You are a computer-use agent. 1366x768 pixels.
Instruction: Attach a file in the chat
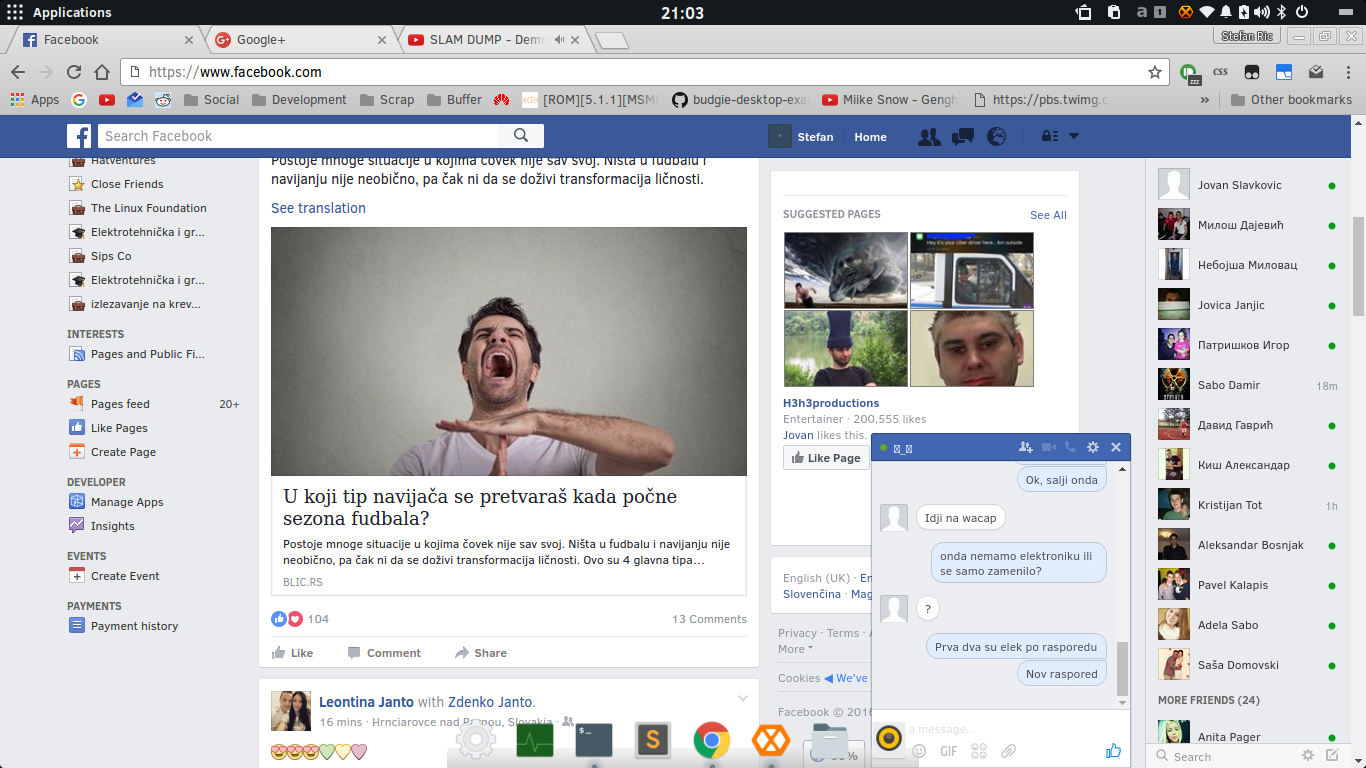1009,751
